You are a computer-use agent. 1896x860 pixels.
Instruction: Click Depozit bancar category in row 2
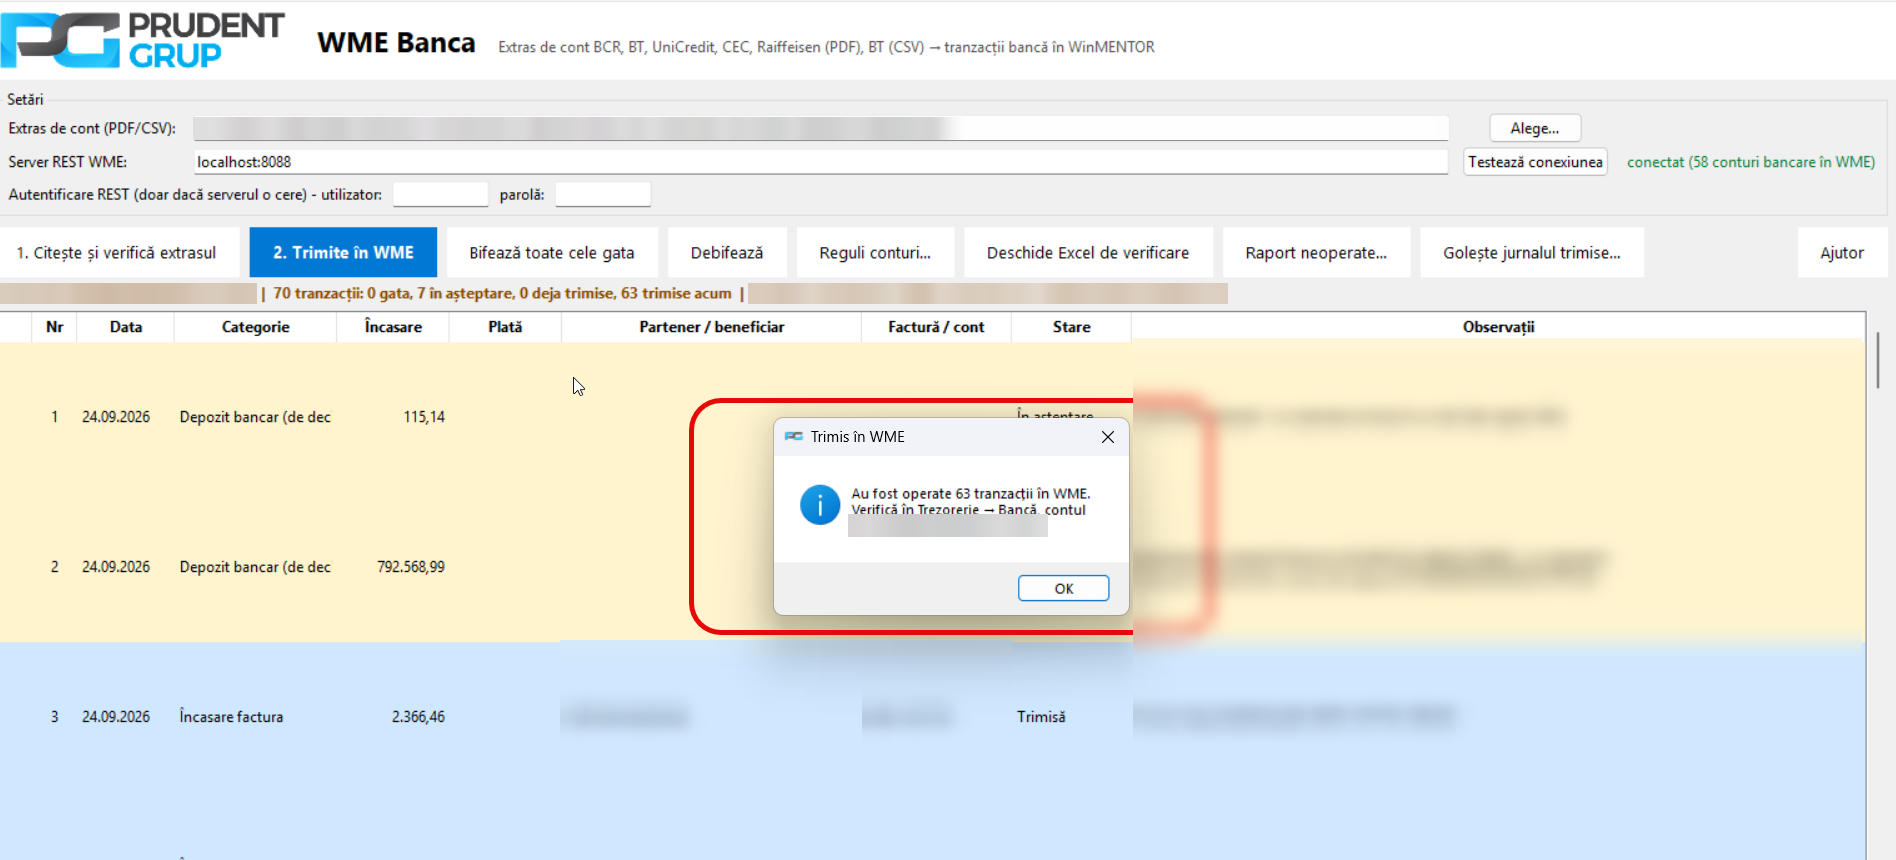pyautogui.click(x=255, y=567)
